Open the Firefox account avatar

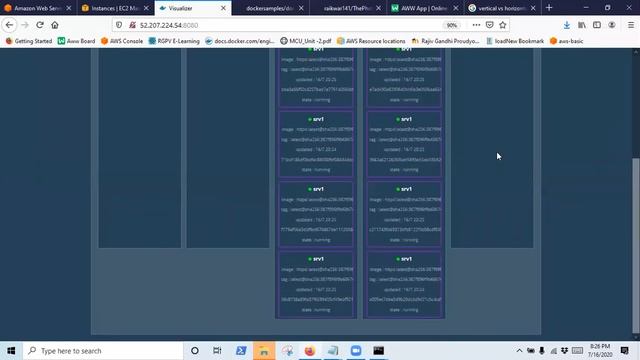(611, 25)
